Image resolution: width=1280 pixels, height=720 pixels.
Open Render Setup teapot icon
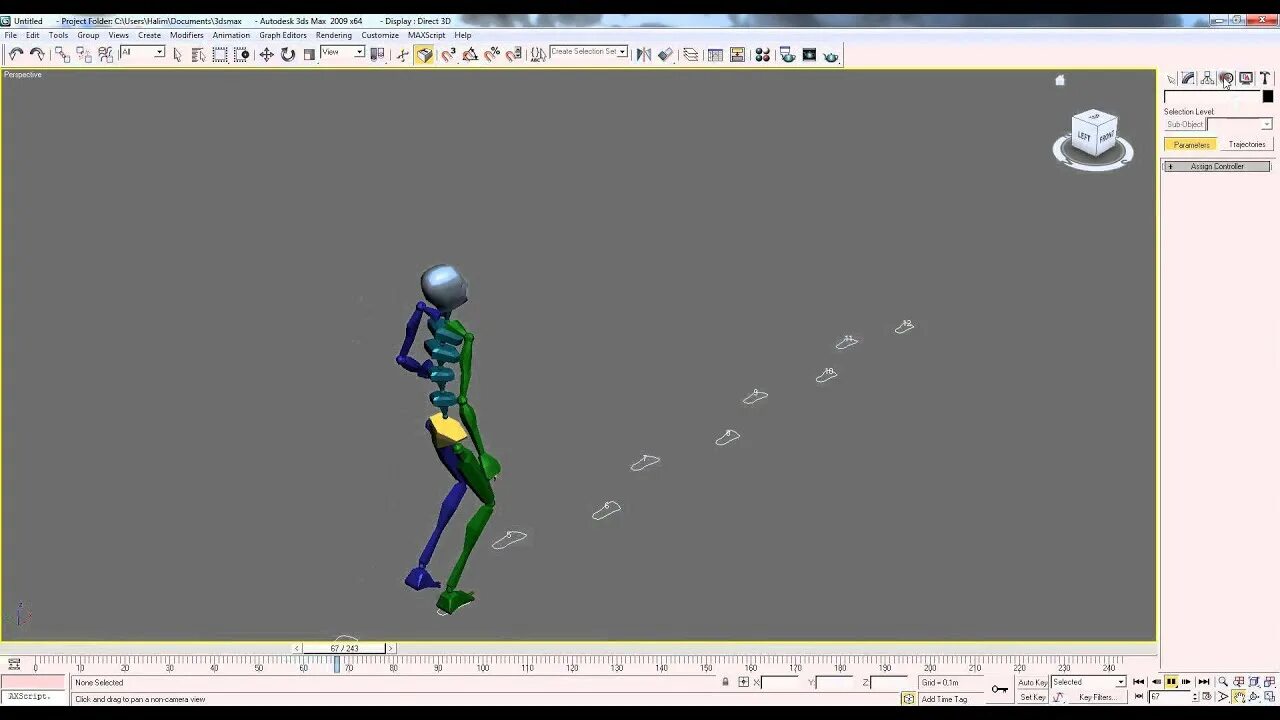pyautogui.click(x=788, y=55)
